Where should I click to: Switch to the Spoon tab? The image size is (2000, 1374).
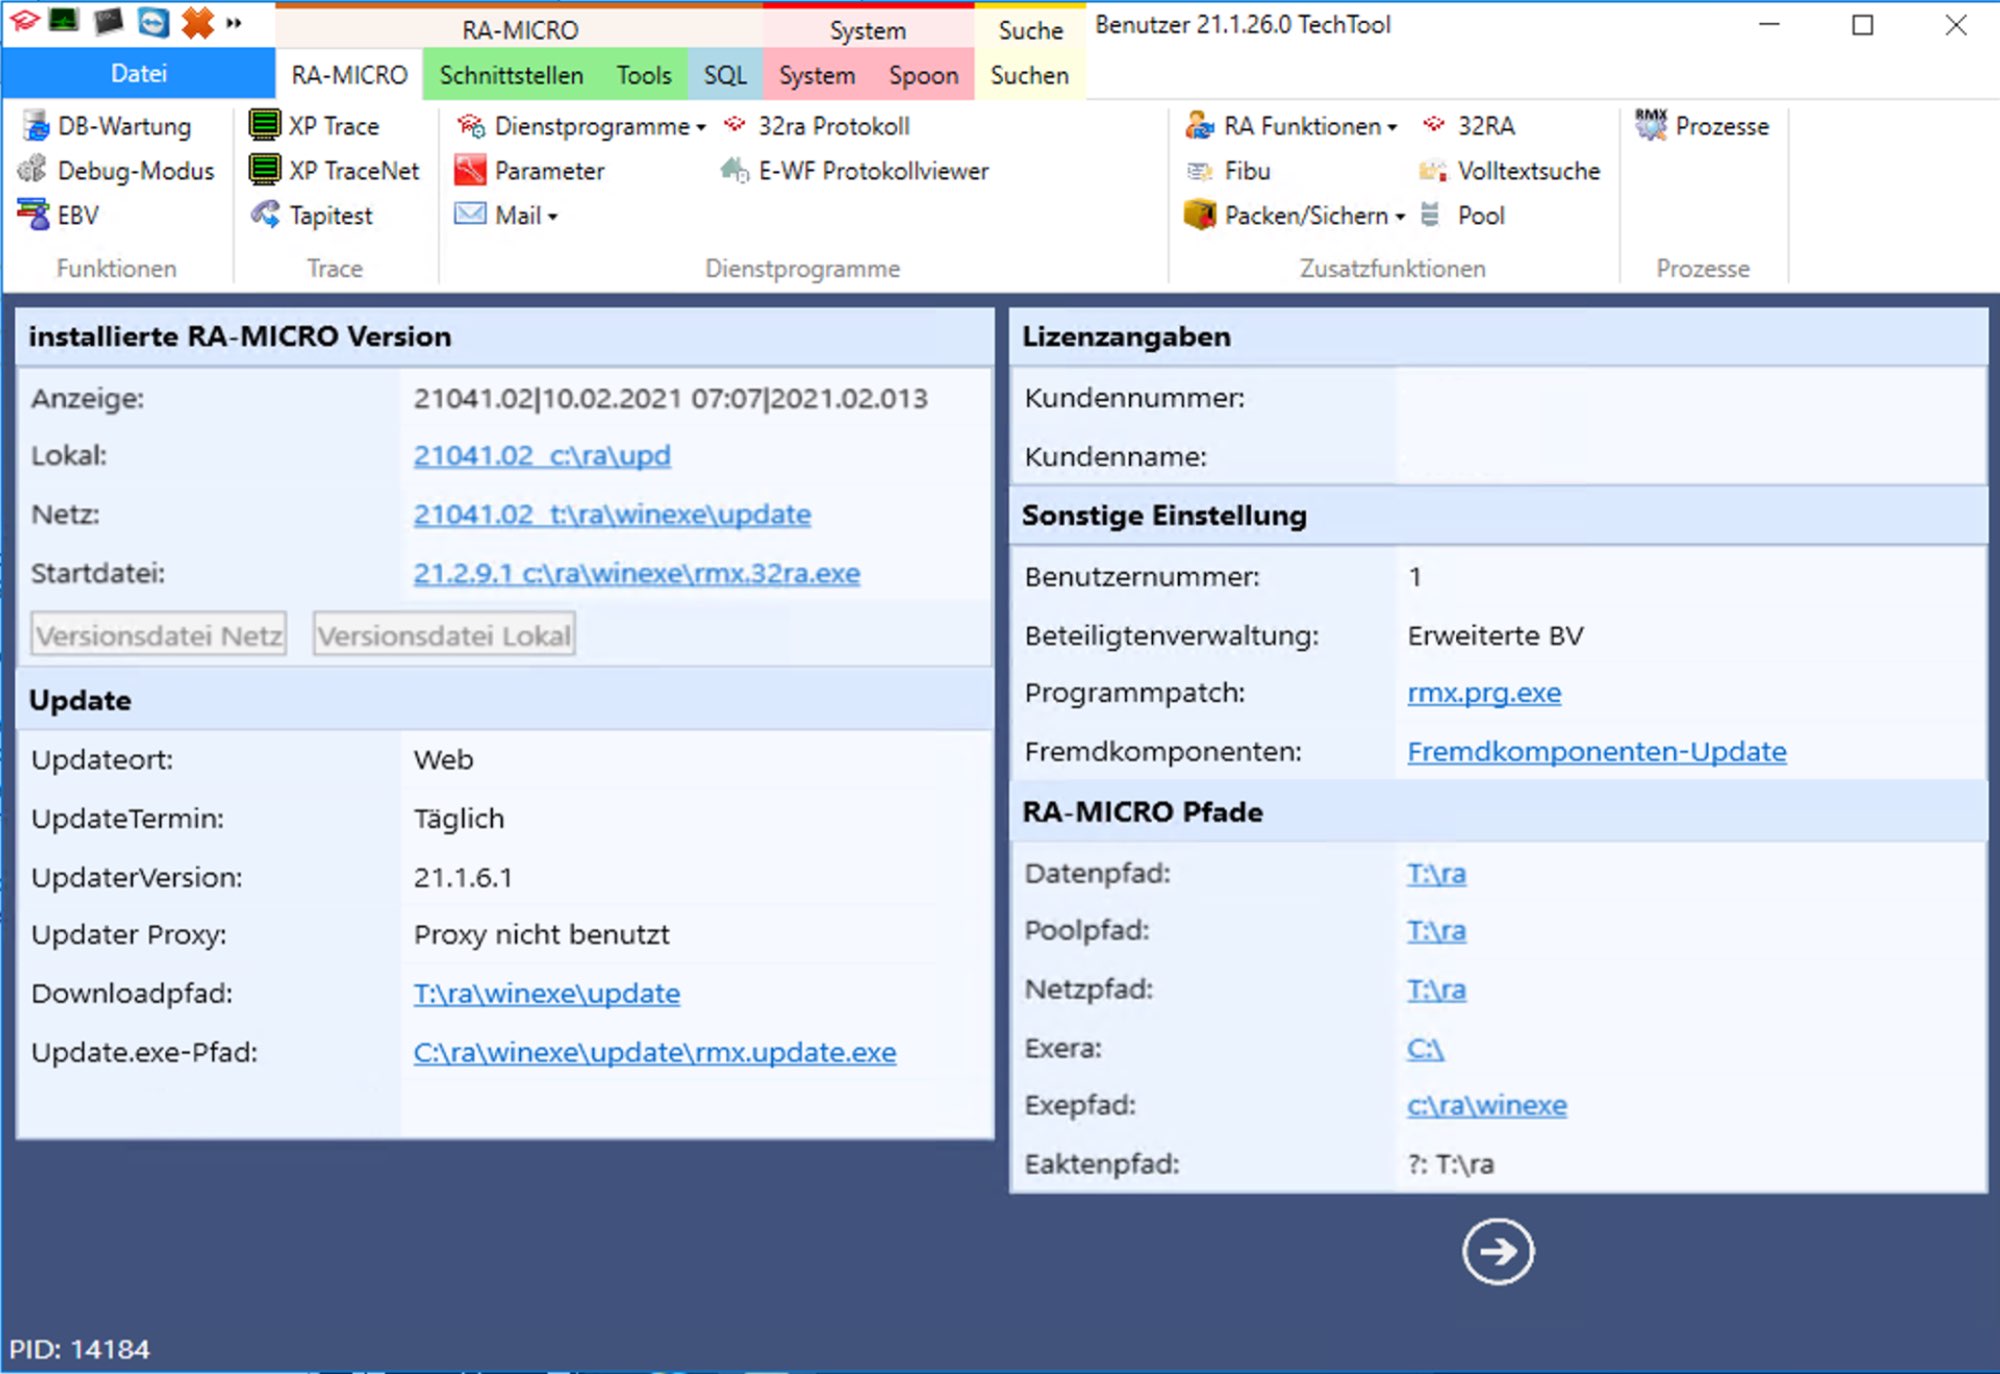923,75
